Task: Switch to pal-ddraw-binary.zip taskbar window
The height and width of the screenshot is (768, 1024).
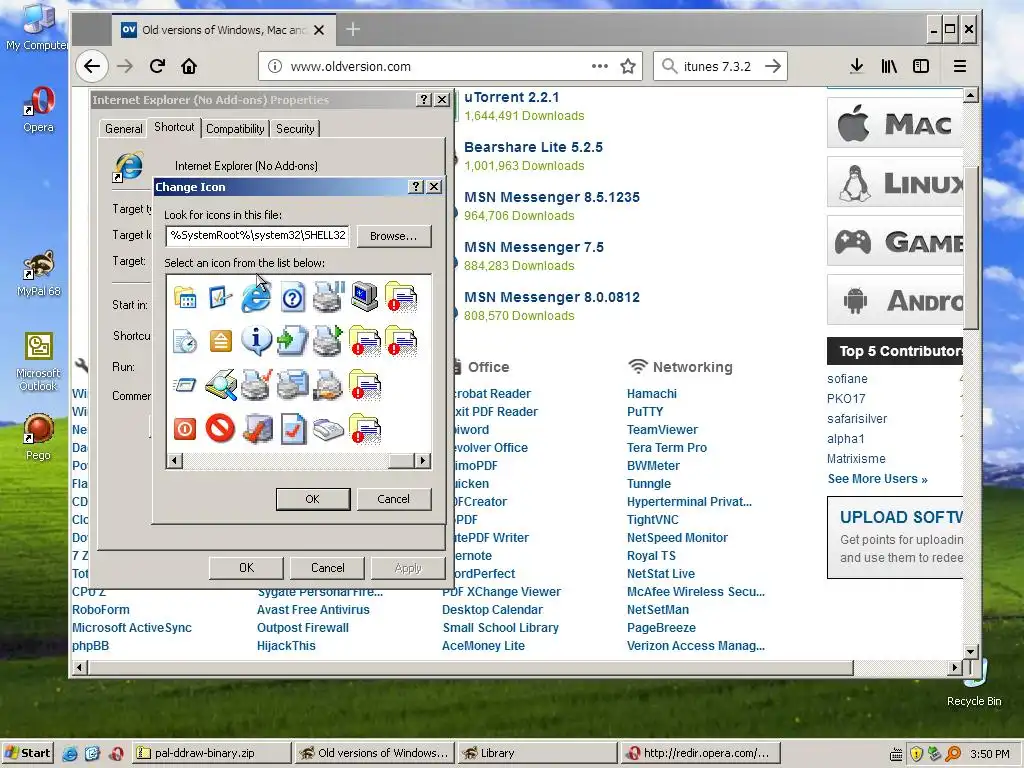Action: click(x=211, y=753)
